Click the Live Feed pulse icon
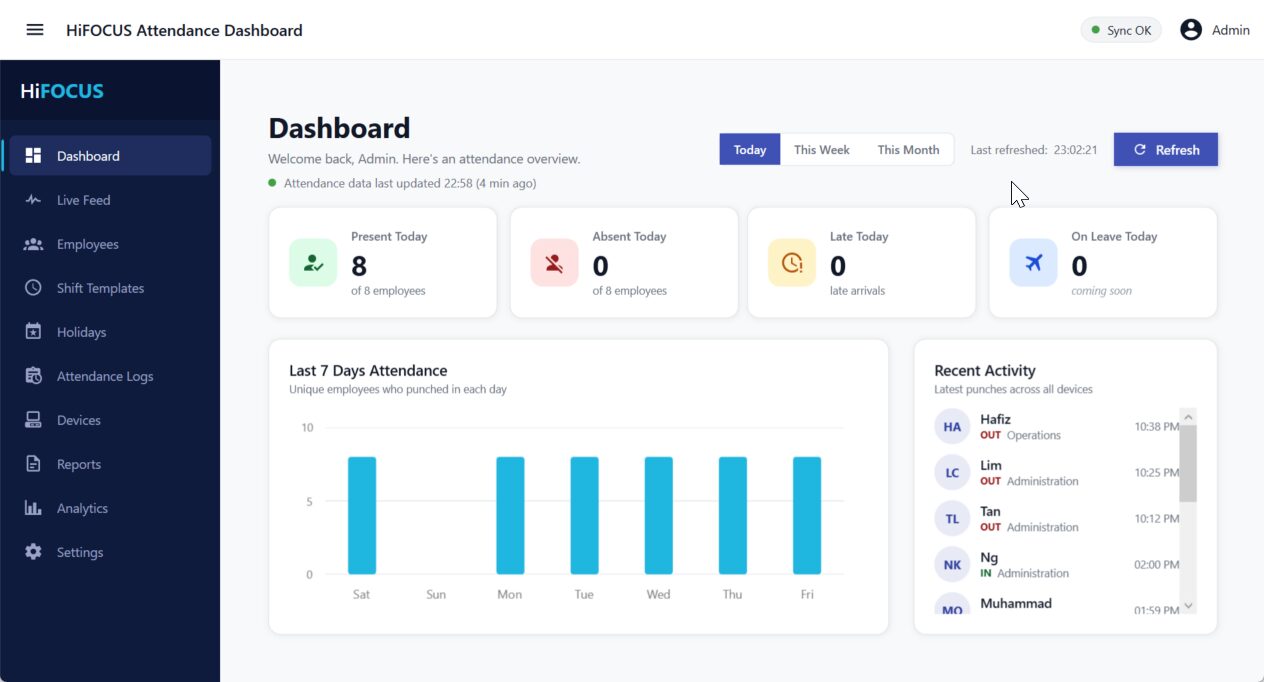The image size is (1264, 682). click(33, 200)
